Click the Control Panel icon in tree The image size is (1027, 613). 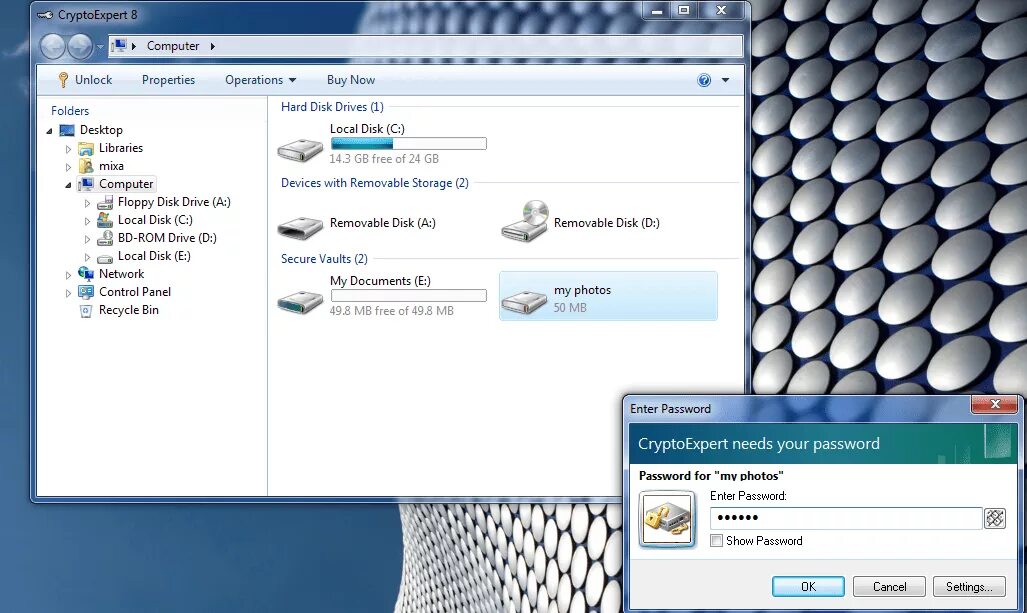[x=86, y=292]
